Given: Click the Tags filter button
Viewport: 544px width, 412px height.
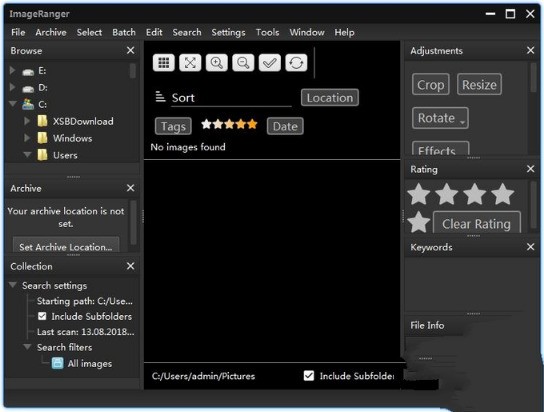Looking at the screenshot, I should 173,126.
